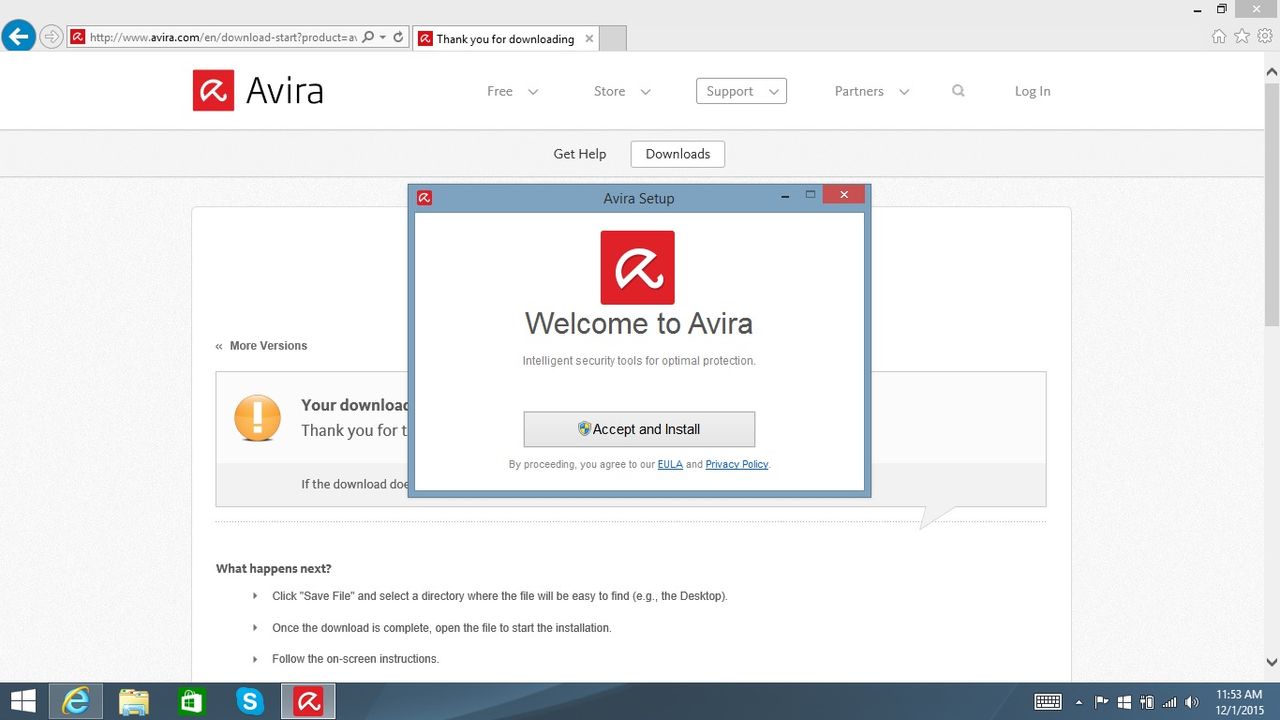1280x720 pixels.
Task: Close the Avira Setup dialog
Action: 844,195
